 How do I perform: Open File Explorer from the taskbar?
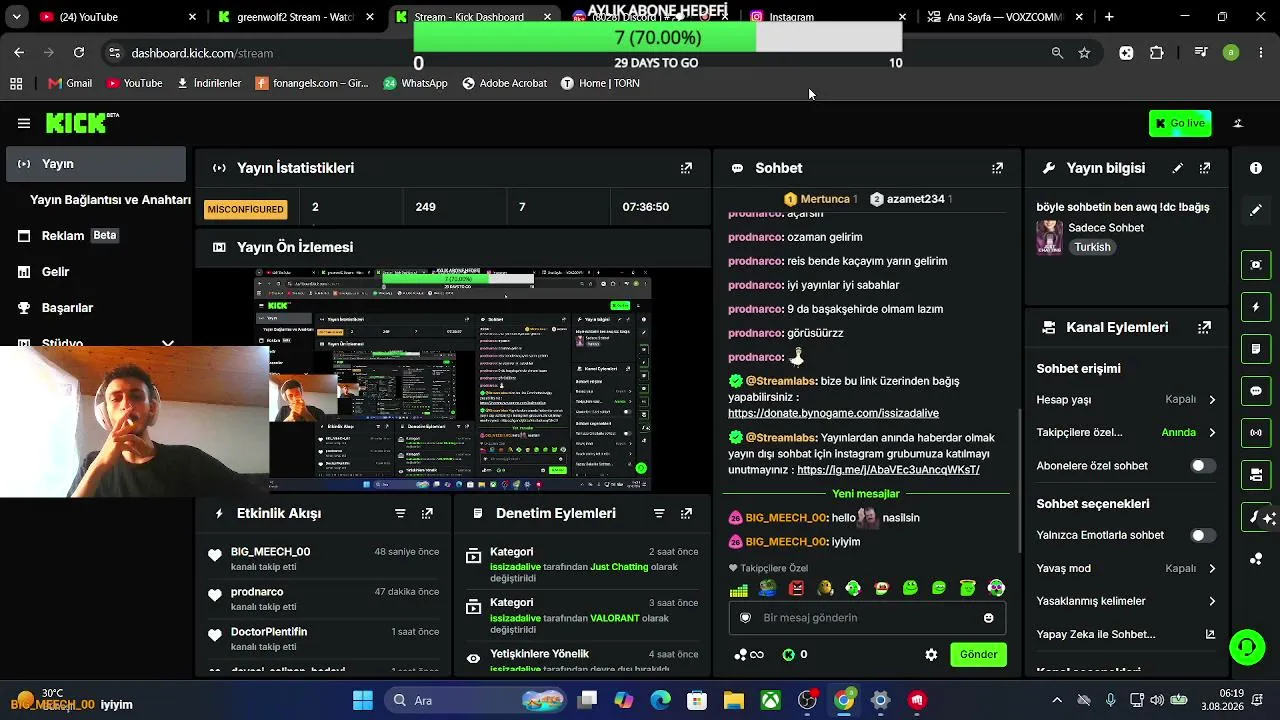click(734, 700)
